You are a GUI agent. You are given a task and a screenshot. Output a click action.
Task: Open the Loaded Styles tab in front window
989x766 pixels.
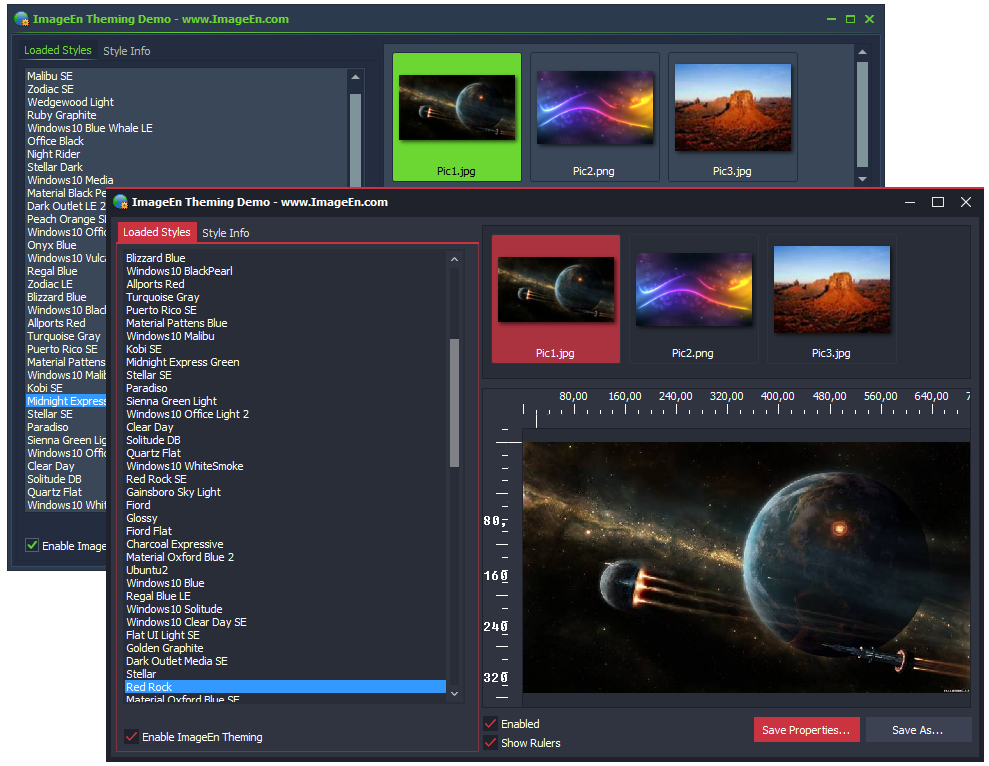[156, 232]
